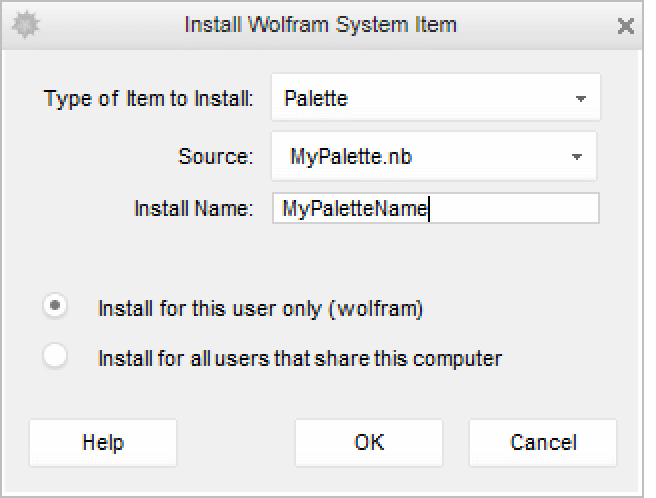
Task: Click the 'Install for this user only (wolfram)' label
Action: pyautogui.click(x=260, y=309)
